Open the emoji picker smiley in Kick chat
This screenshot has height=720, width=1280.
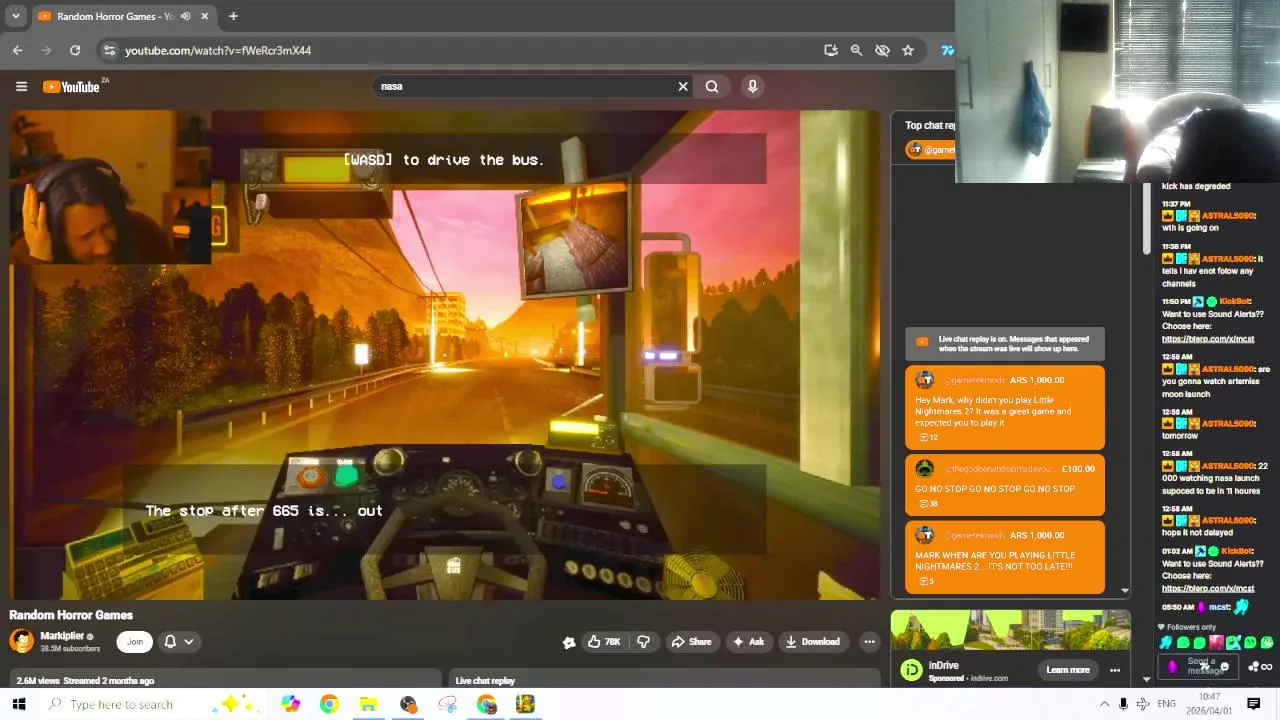1225,667
